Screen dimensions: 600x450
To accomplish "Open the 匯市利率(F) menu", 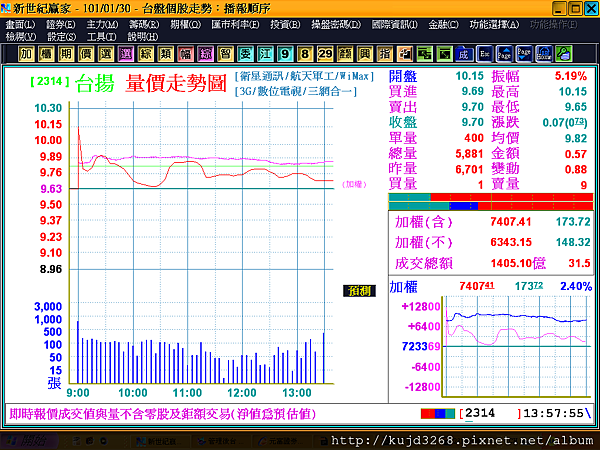I will point(235,25).
